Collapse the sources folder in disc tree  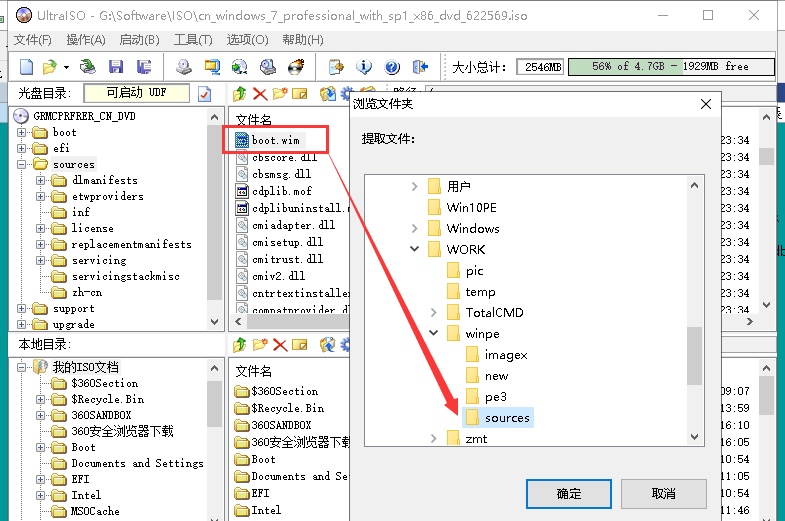tap(21, 165)
